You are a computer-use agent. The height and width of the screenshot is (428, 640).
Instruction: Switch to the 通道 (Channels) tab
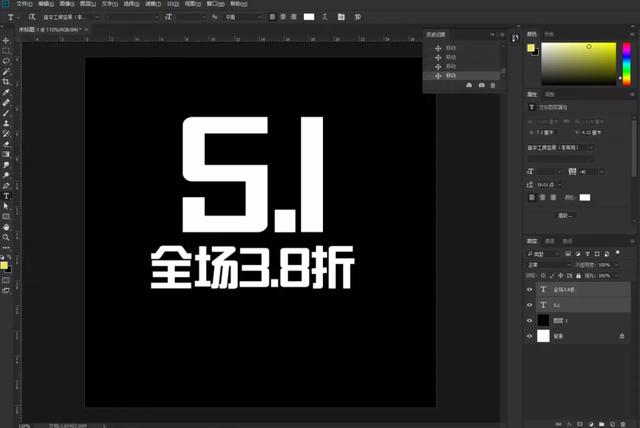551,241
